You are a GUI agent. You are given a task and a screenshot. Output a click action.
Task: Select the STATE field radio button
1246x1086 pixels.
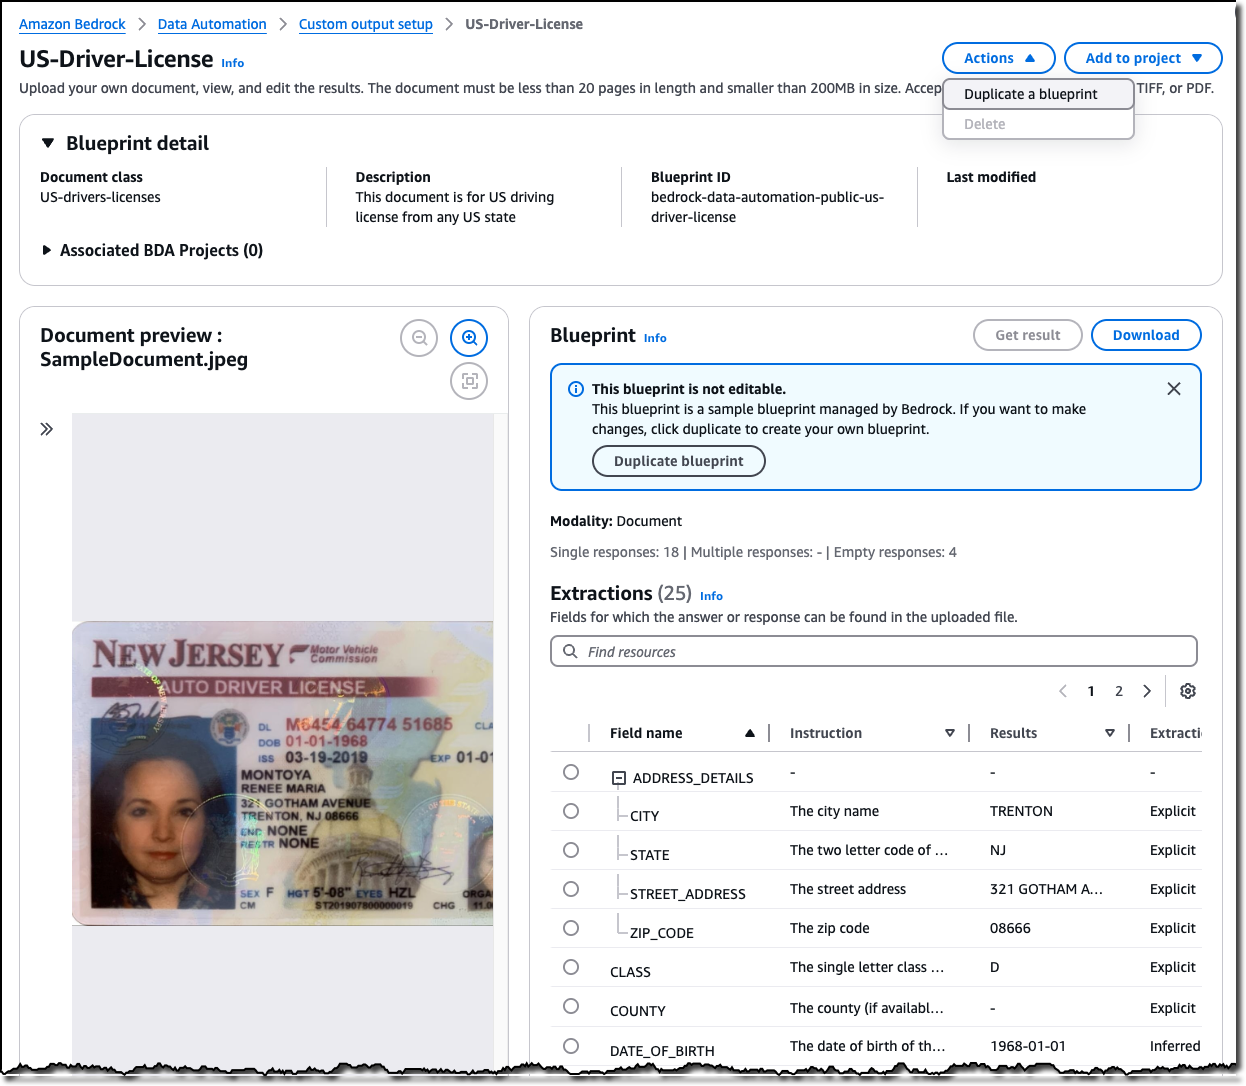point(571,850)
